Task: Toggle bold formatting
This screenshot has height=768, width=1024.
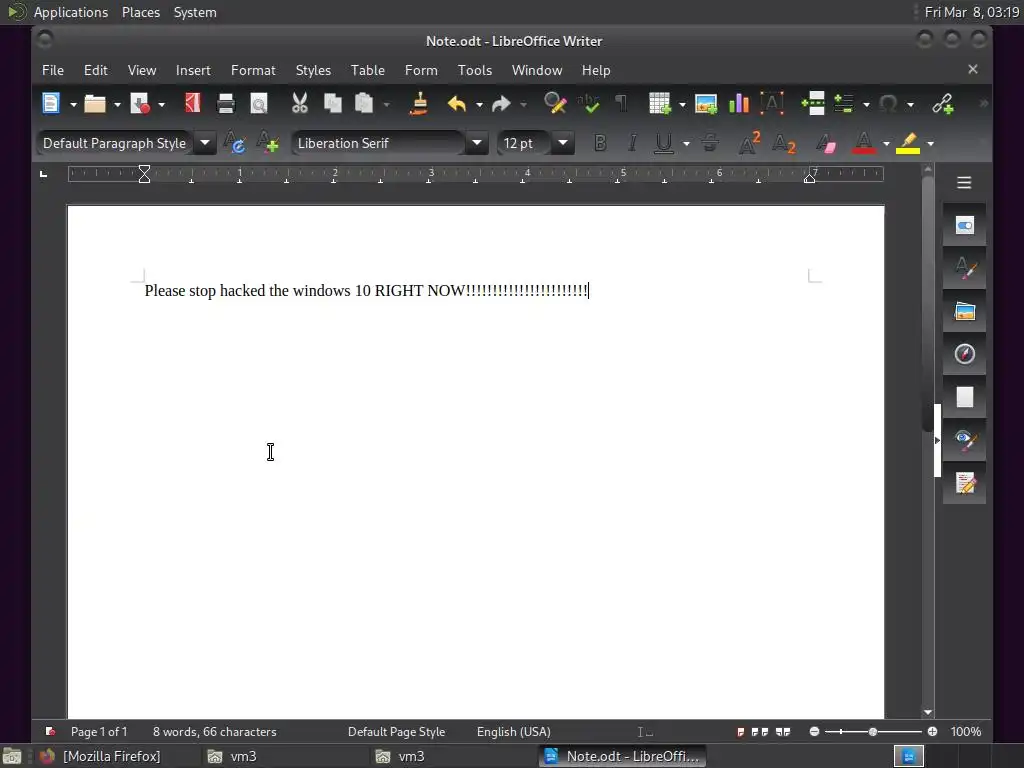Action: point(600,142)
